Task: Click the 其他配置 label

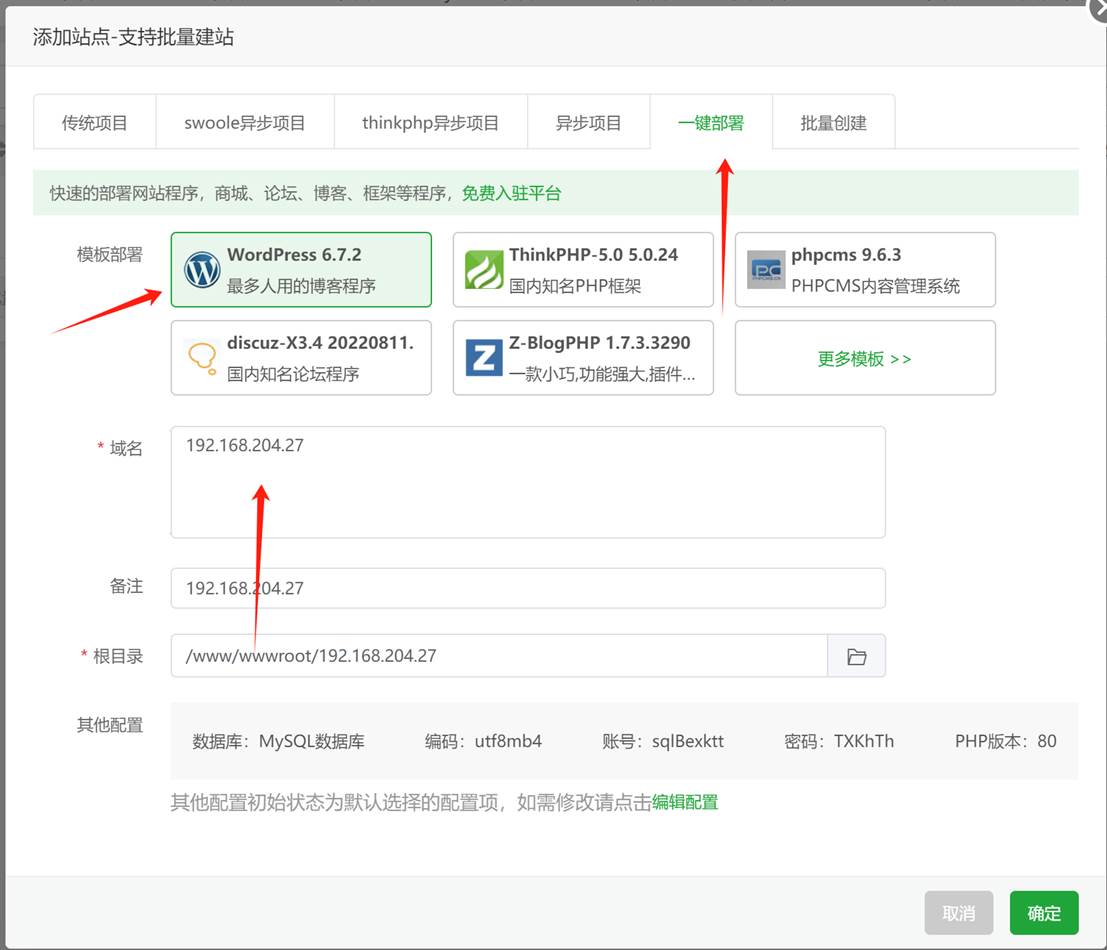Action: 109,725
